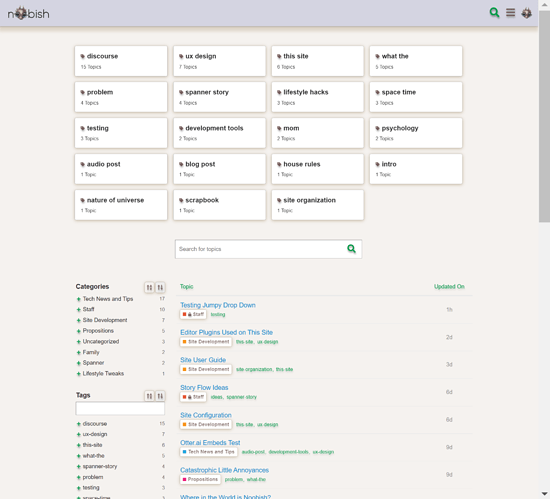Viewport: 550px width, 499px height.
Task: Open the psychology tag card
Action: [416, 133]
